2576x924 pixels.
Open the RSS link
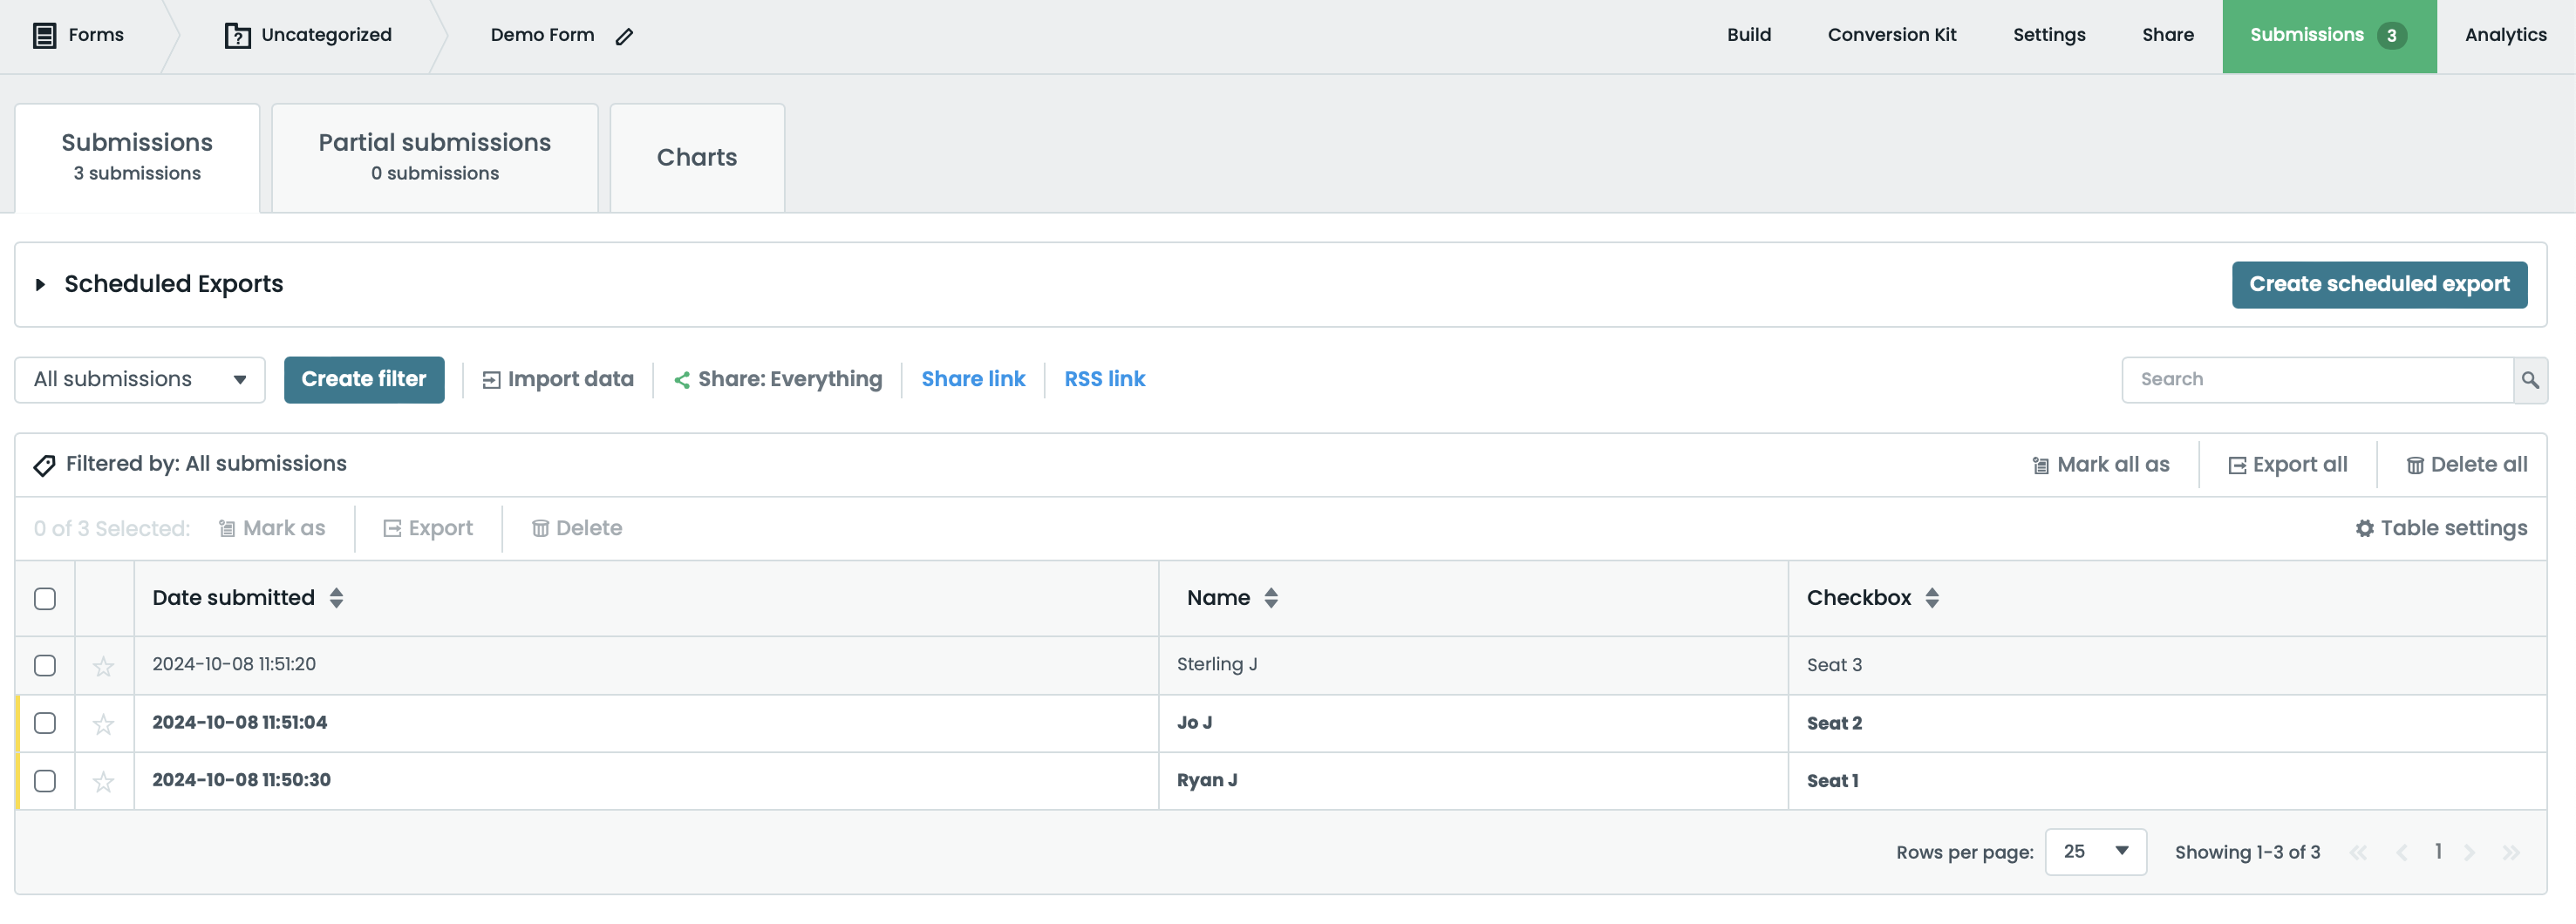click(1104, 379)
